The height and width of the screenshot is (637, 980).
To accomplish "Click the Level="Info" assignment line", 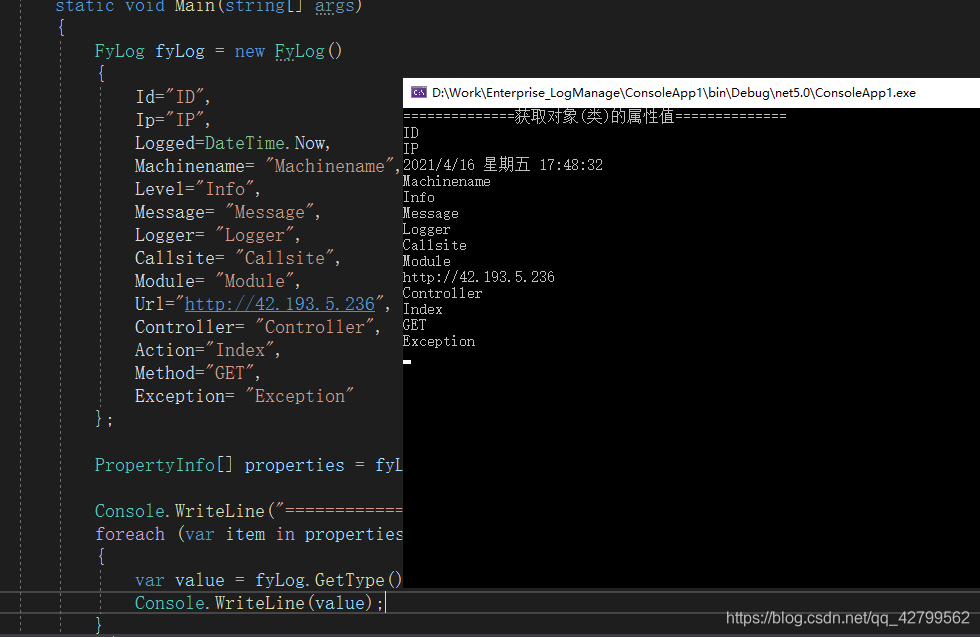I will pos(198,189).
